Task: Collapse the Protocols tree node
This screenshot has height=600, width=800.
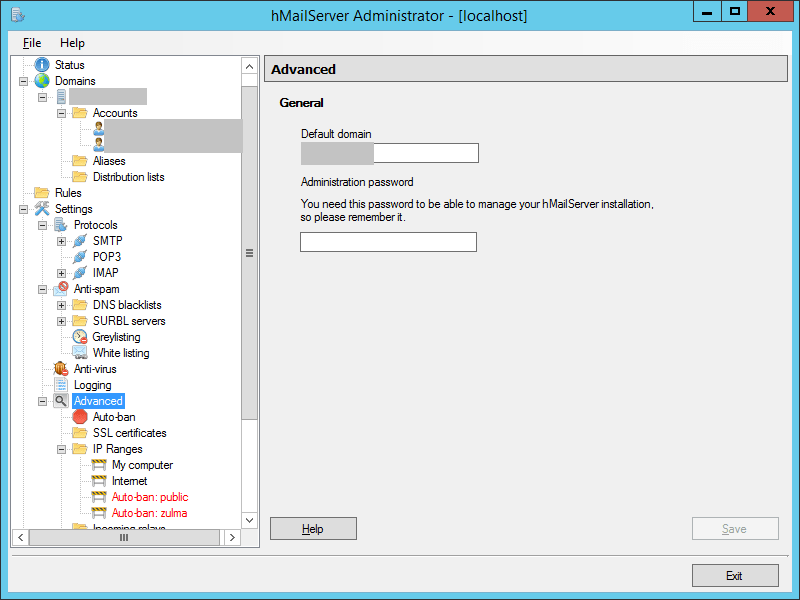Action: pyautogui.click(x=42, y=225)
